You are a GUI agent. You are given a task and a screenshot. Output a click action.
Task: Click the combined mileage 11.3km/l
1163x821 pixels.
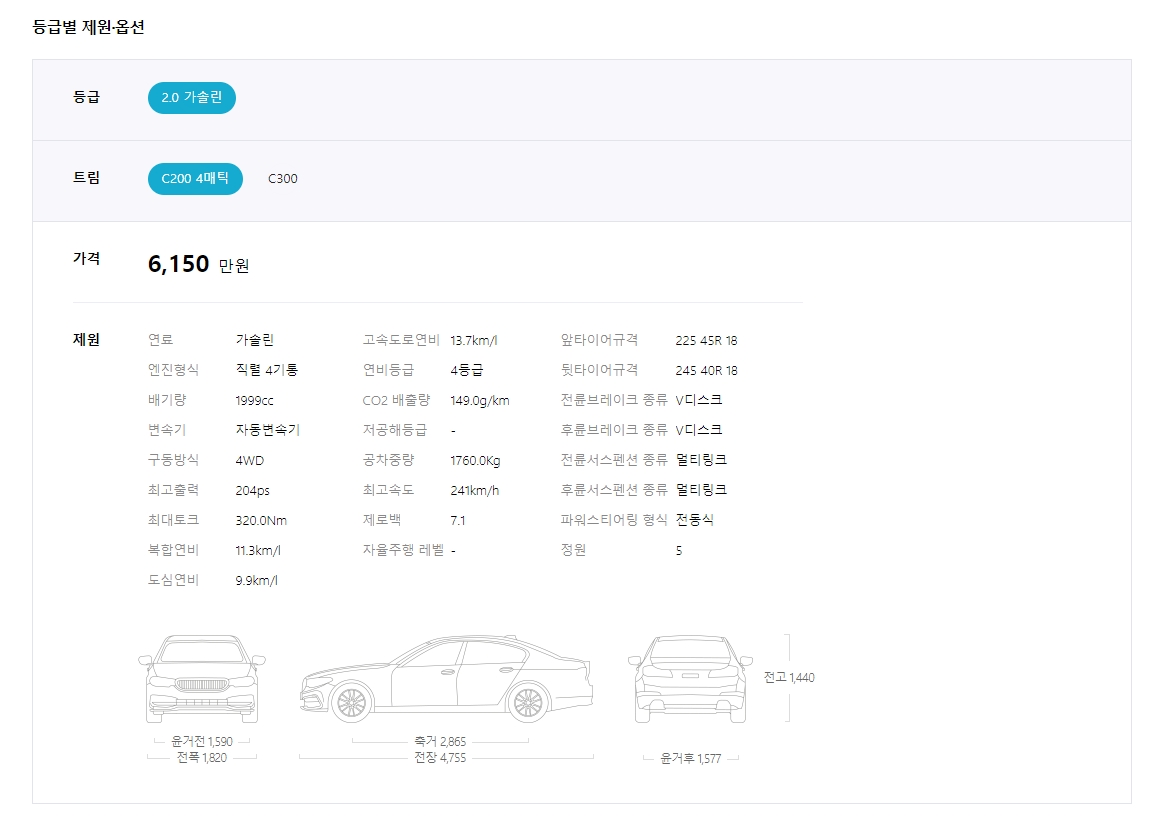point(258,550)
